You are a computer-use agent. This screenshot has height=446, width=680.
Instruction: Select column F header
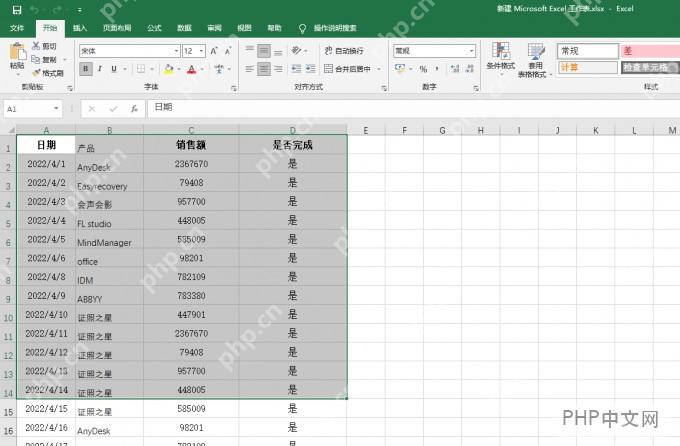point(404,130)
